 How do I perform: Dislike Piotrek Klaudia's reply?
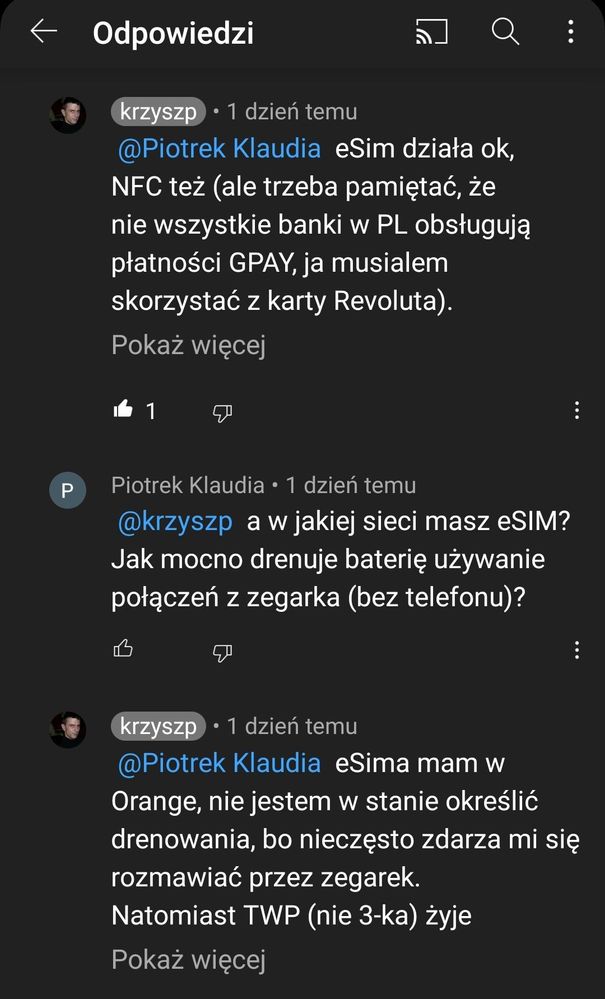click(x=222, y=652)
